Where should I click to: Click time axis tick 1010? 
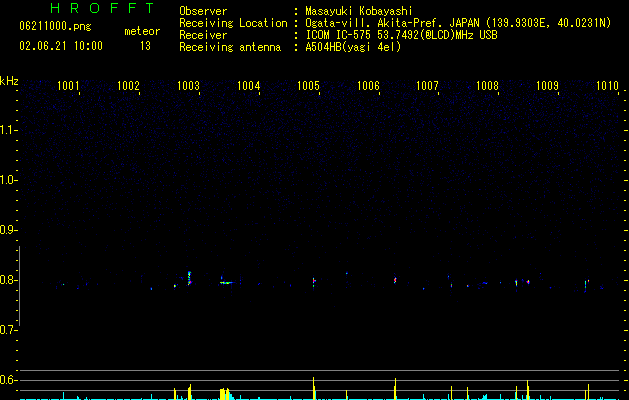point(607,86)
